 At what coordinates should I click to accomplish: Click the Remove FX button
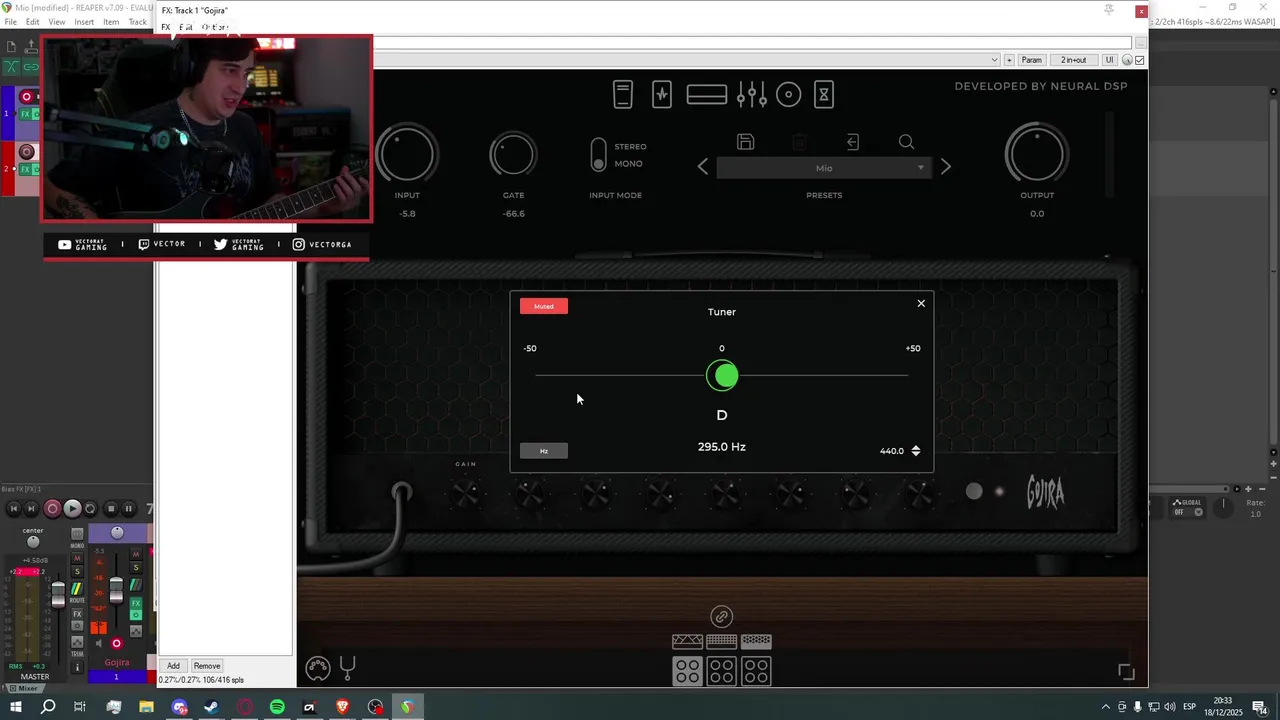point(207,666)
